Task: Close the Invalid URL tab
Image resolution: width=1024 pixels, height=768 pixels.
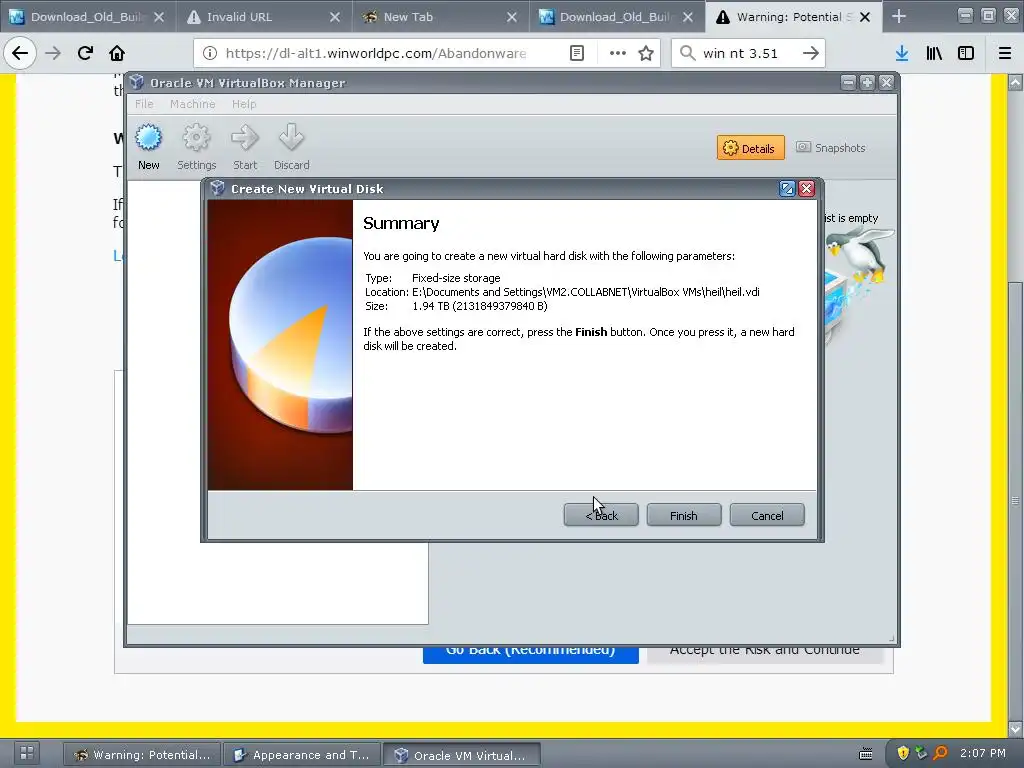Action: click(x=335, y=17)
